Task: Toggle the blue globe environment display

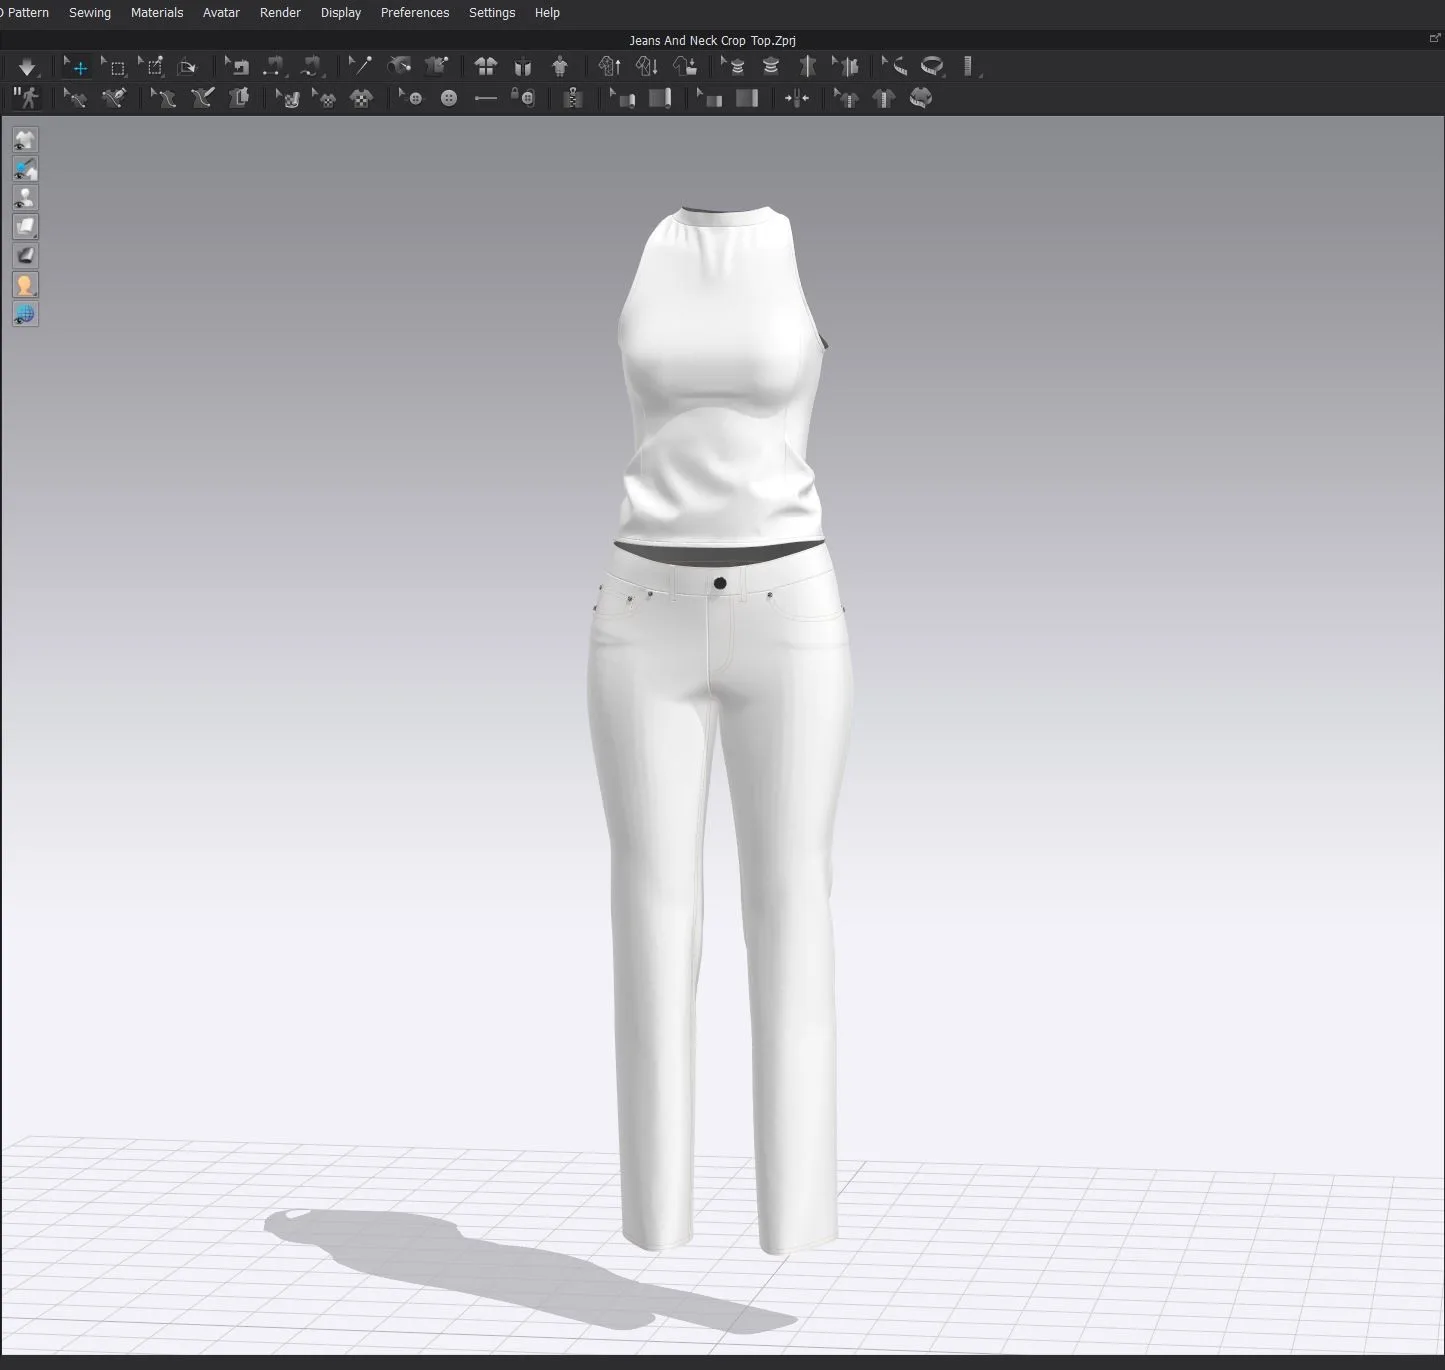Action: pyautogui.click(x=25, y=314)
